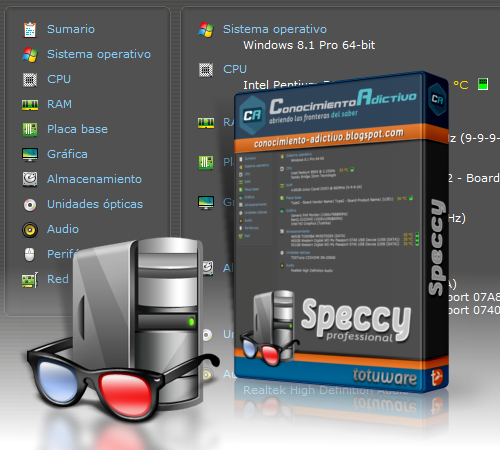This screenshot has width=500, height=450.
Task: Open the Audio sidebar section
Action: (x=63, y=229)
